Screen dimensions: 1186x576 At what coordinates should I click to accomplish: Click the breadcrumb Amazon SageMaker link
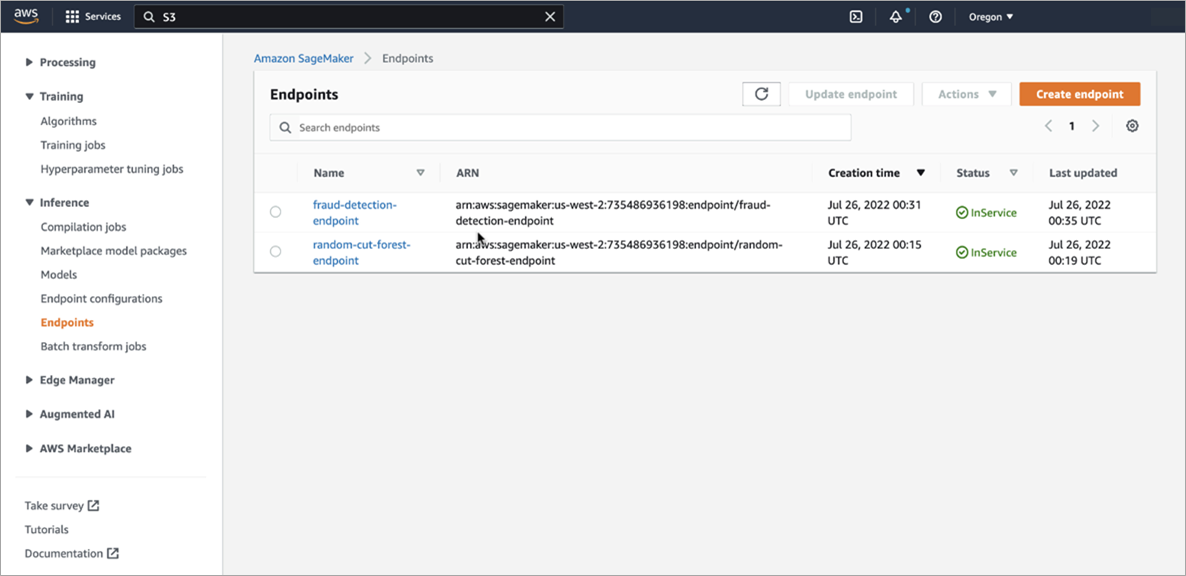(x=303, y=58)
